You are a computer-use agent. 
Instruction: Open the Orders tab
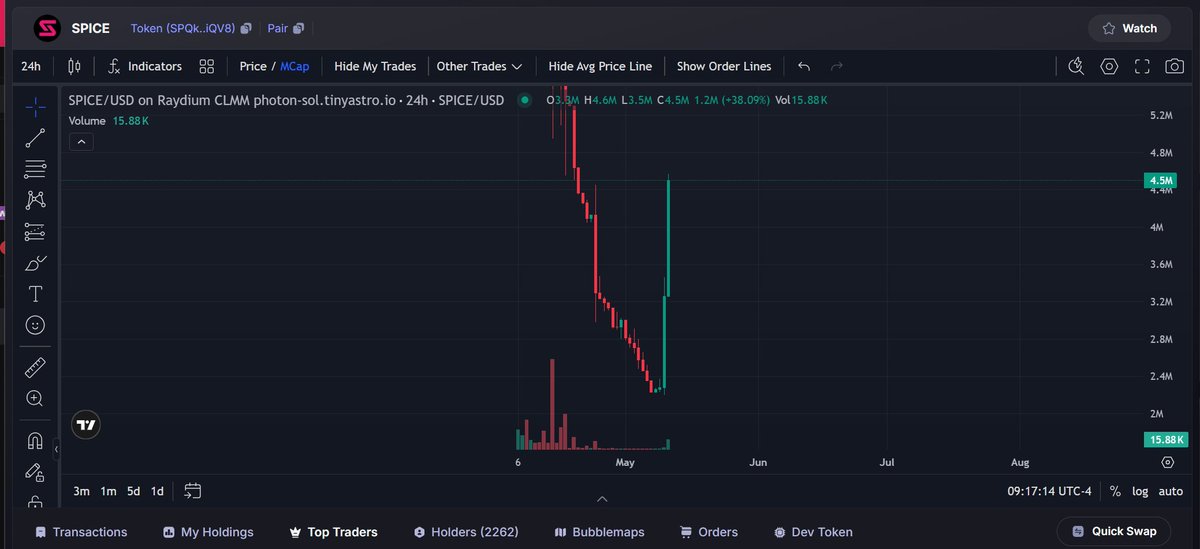709,532
